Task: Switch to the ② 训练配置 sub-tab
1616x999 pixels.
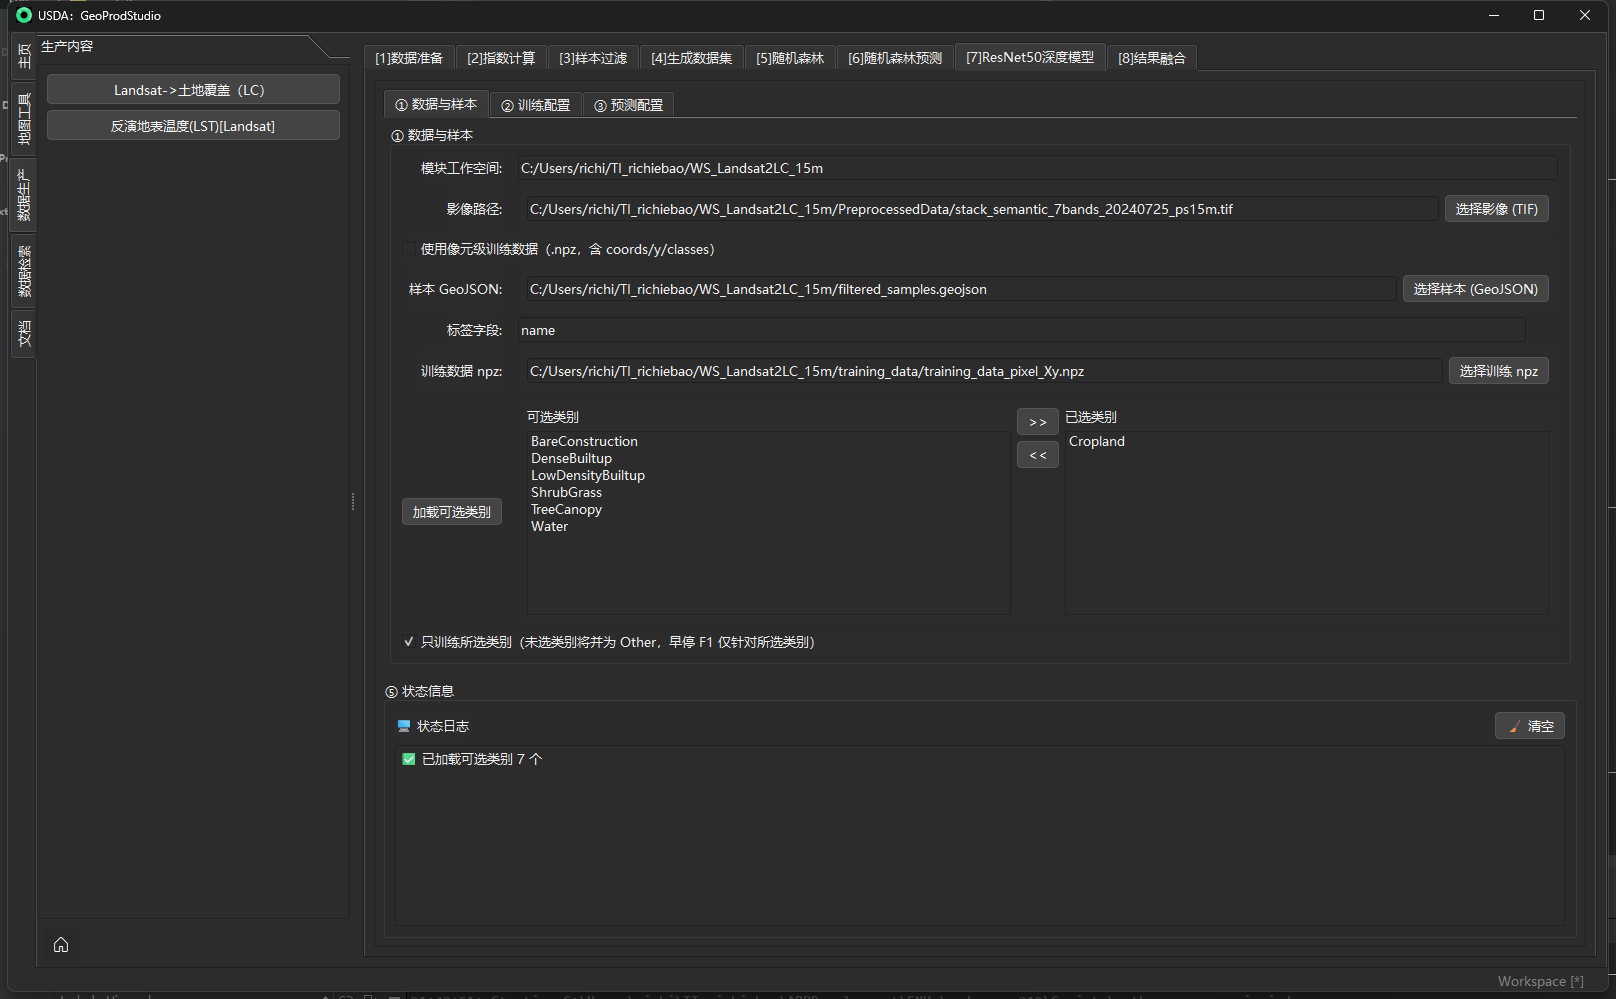Action: 535,105
